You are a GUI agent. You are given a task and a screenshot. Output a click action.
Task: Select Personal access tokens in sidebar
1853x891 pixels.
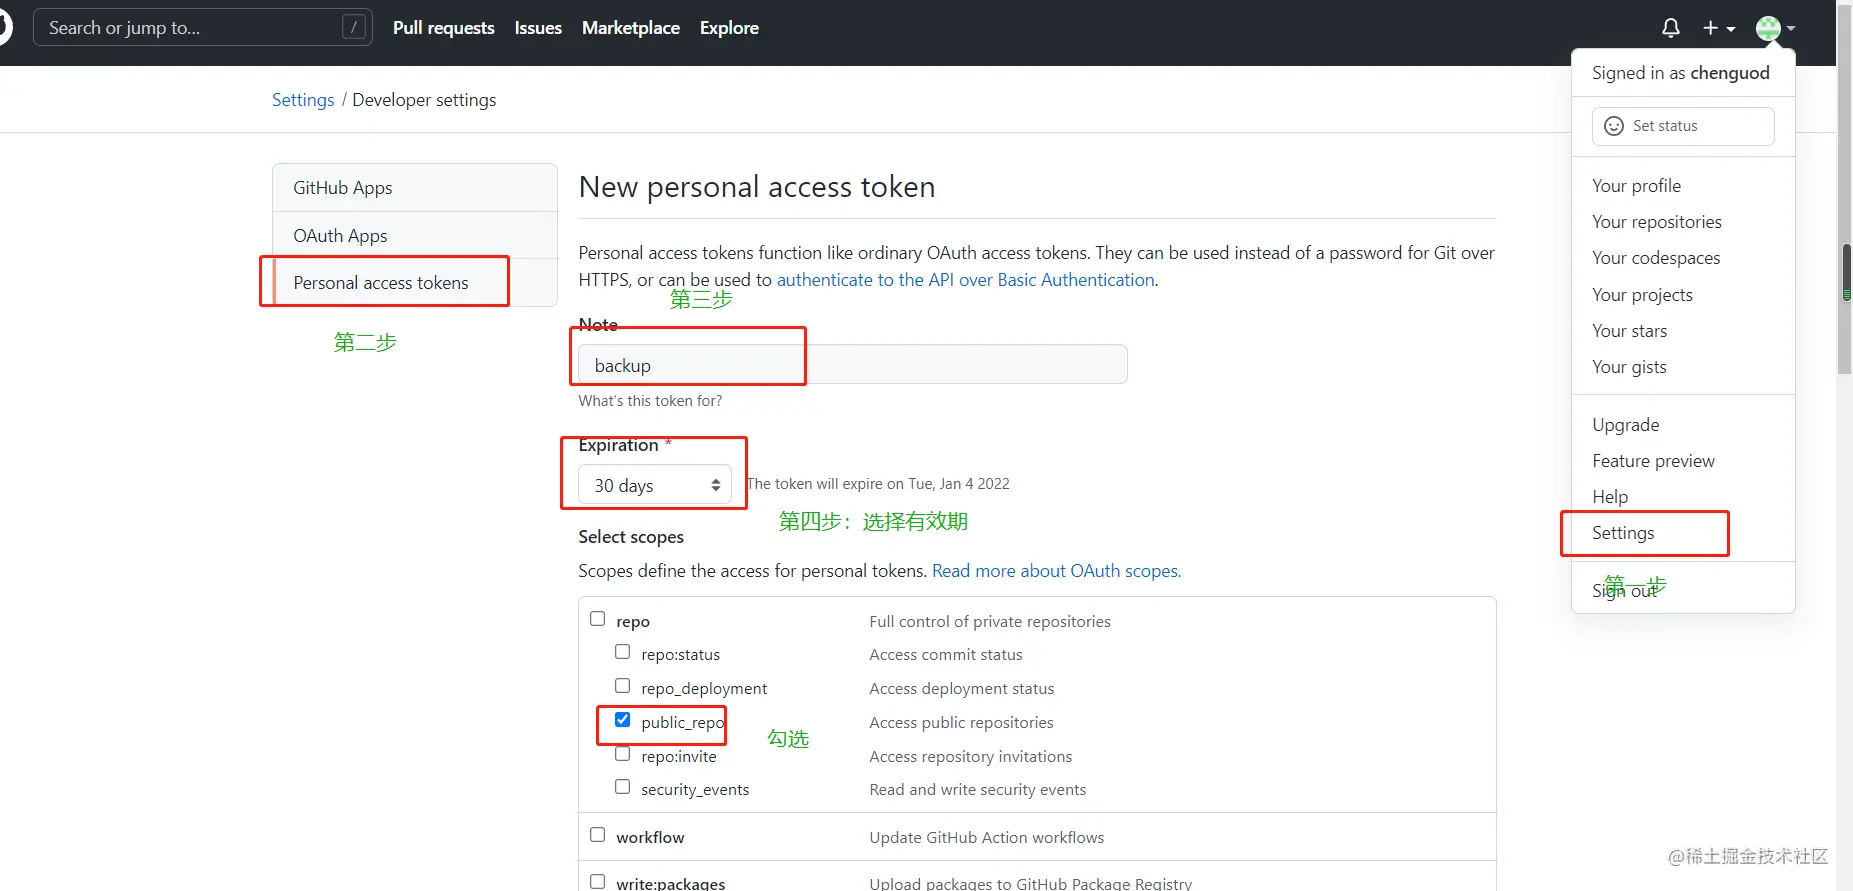[x=415, y=283]
